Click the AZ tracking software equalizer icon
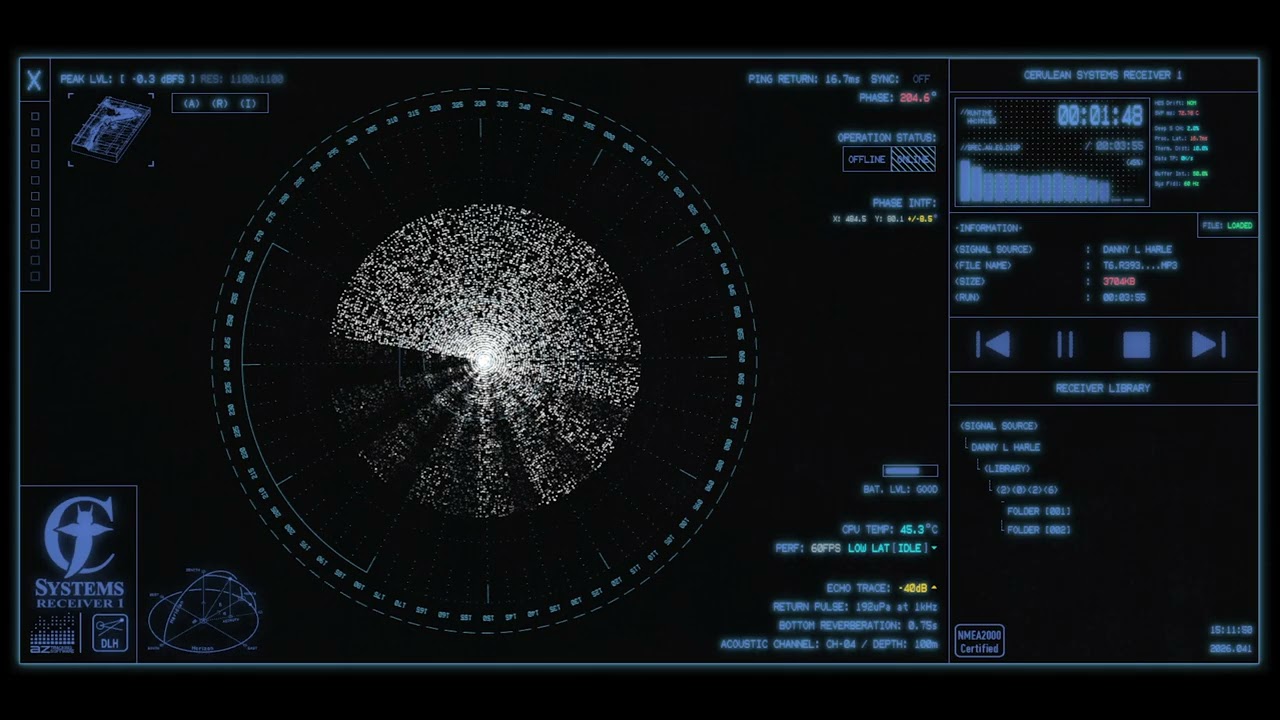Screen dimensions: 1280x720 pos(53,634)
